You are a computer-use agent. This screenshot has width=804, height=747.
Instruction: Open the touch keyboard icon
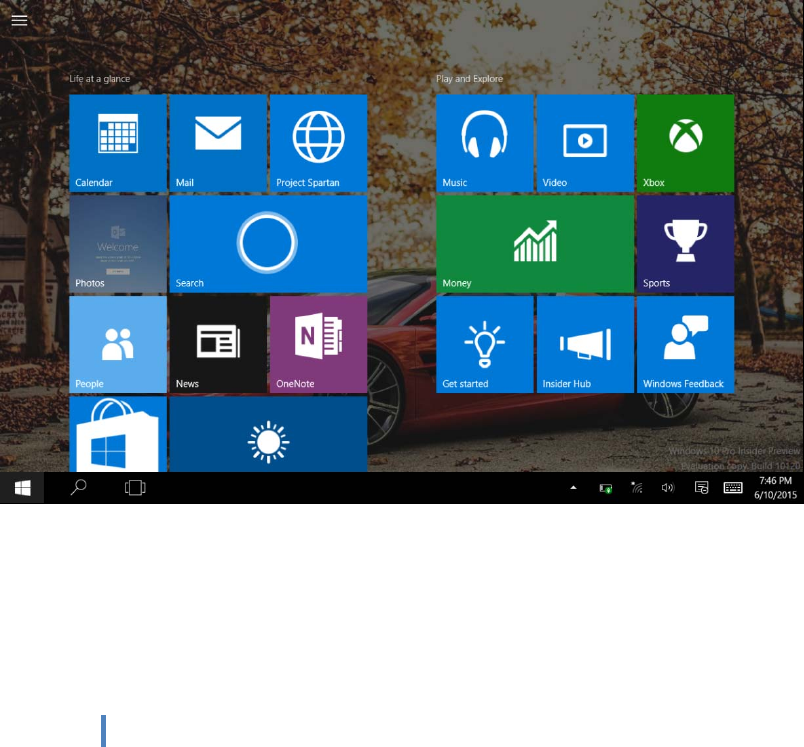[x=733, y=488]
